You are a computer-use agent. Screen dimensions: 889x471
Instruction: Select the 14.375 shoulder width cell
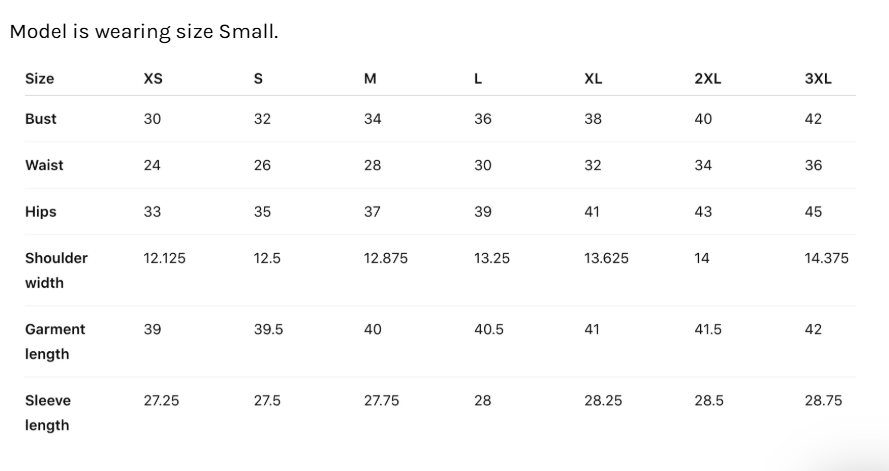pos(827,258)
